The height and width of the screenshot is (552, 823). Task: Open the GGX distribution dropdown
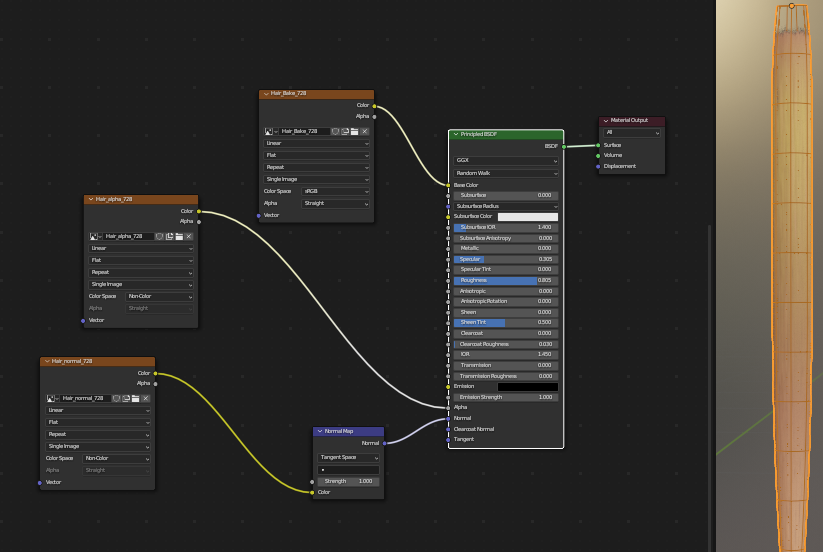[x=505, y=160]
